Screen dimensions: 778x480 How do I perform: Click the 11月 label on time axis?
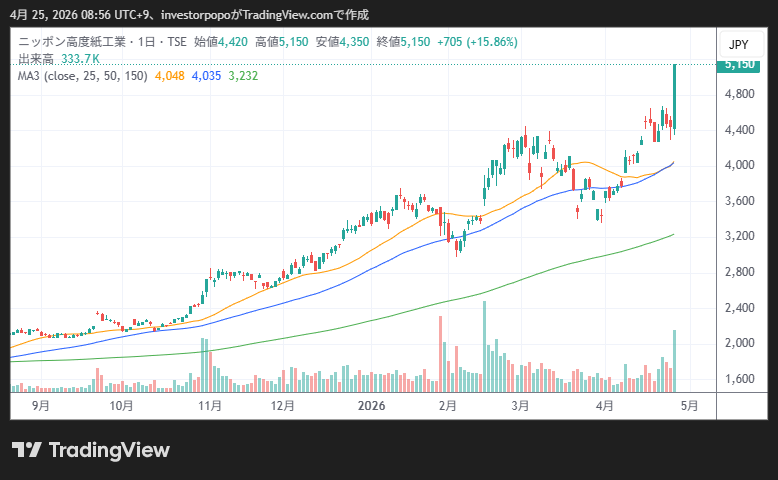pyautogui.click(x=210, y=406)
